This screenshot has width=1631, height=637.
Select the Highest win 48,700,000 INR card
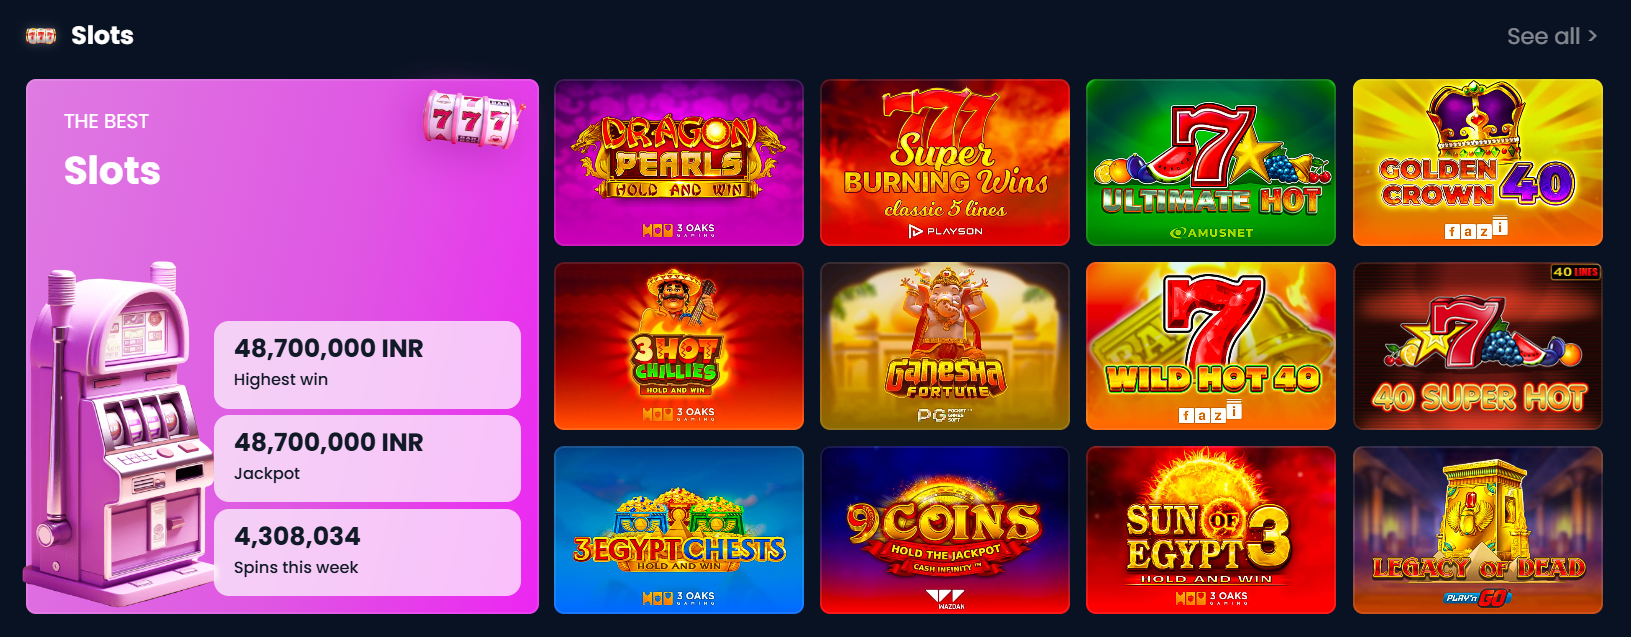(x=367, y=365)
